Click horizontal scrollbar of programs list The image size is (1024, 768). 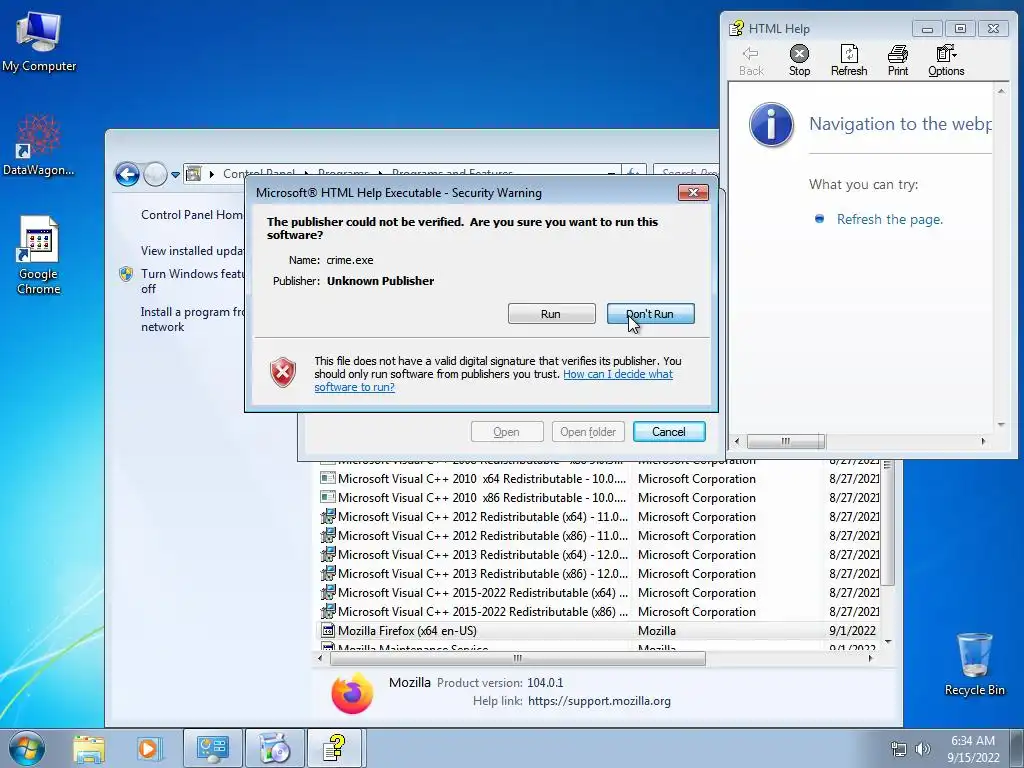[518, 658]
